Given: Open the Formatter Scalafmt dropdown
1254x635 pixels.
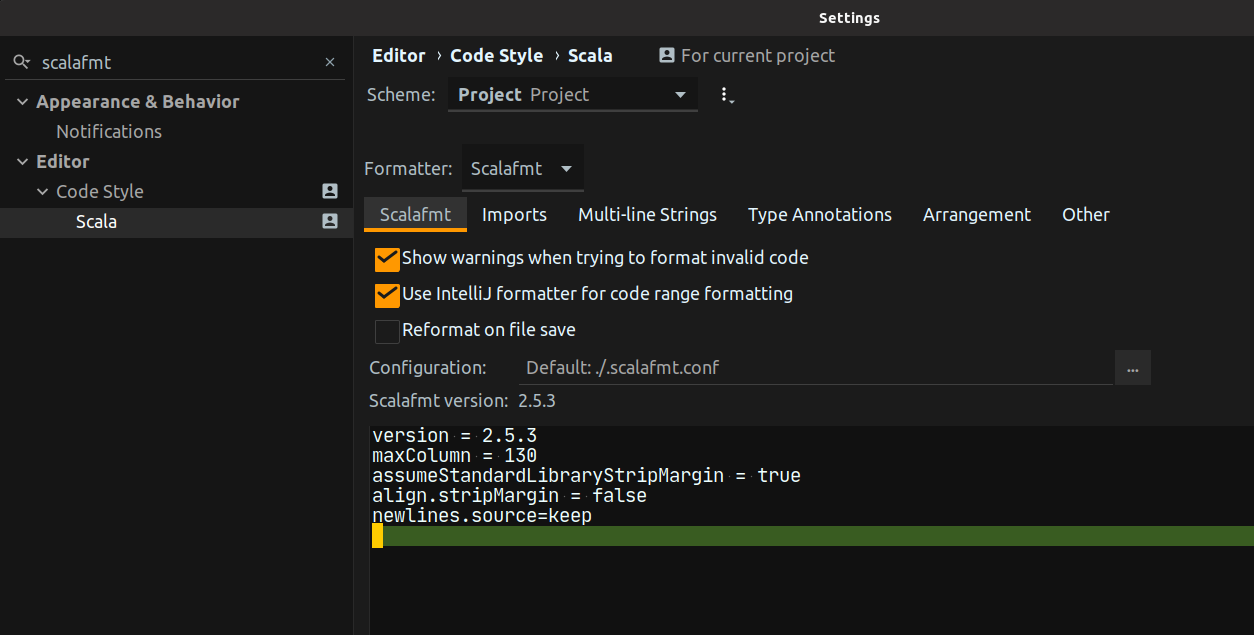Looking at the screenshot, I should [x=522, y=169].
